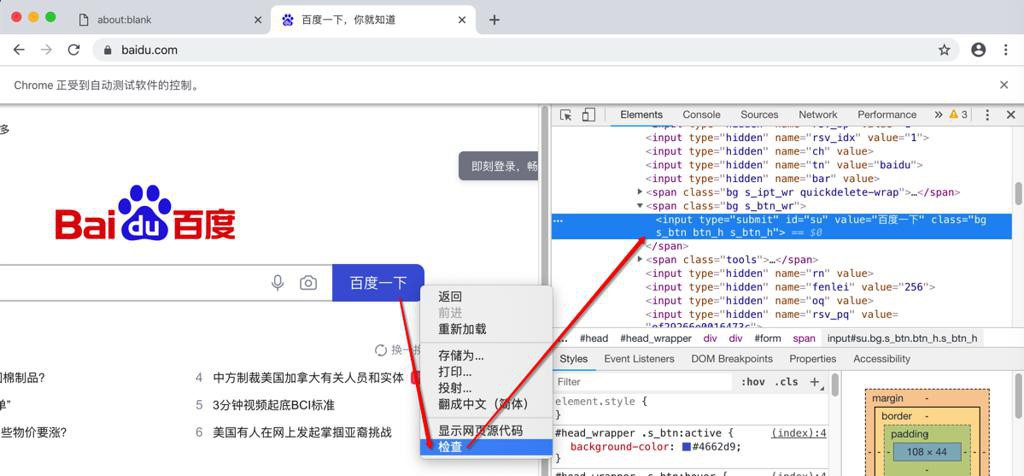Switch to the Performance tab
The height and width of the screenshot is (476, 1024).
[887, 114]
